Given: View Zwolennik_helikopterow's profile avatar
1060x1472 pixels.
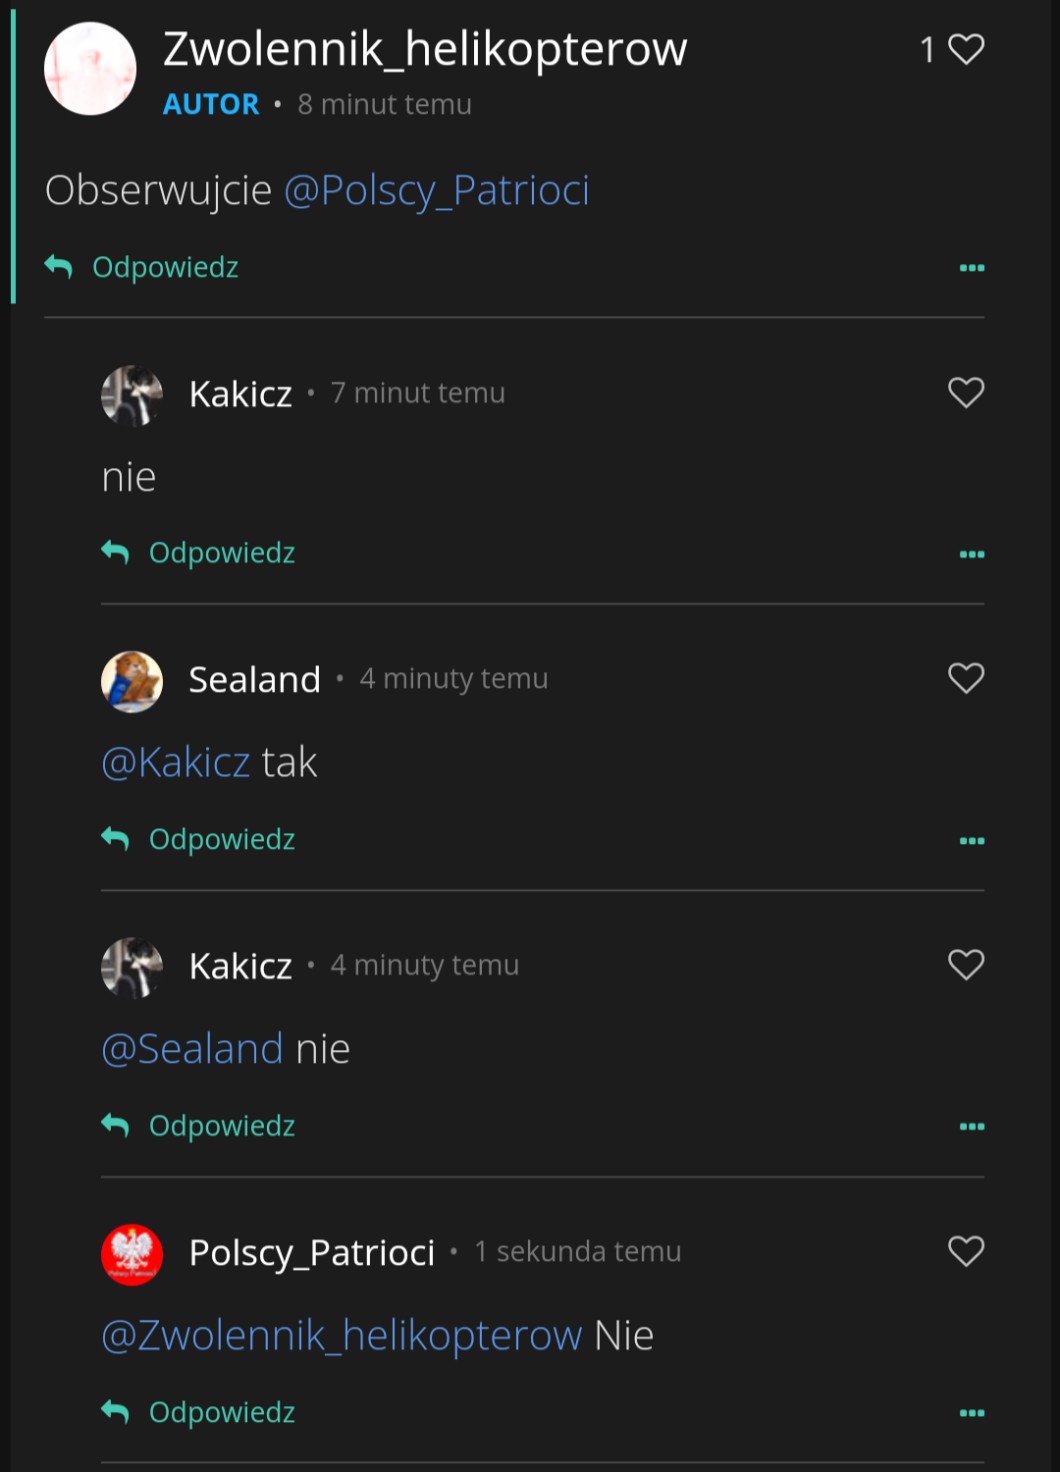Looking at the screenshot, I should 90,68.
